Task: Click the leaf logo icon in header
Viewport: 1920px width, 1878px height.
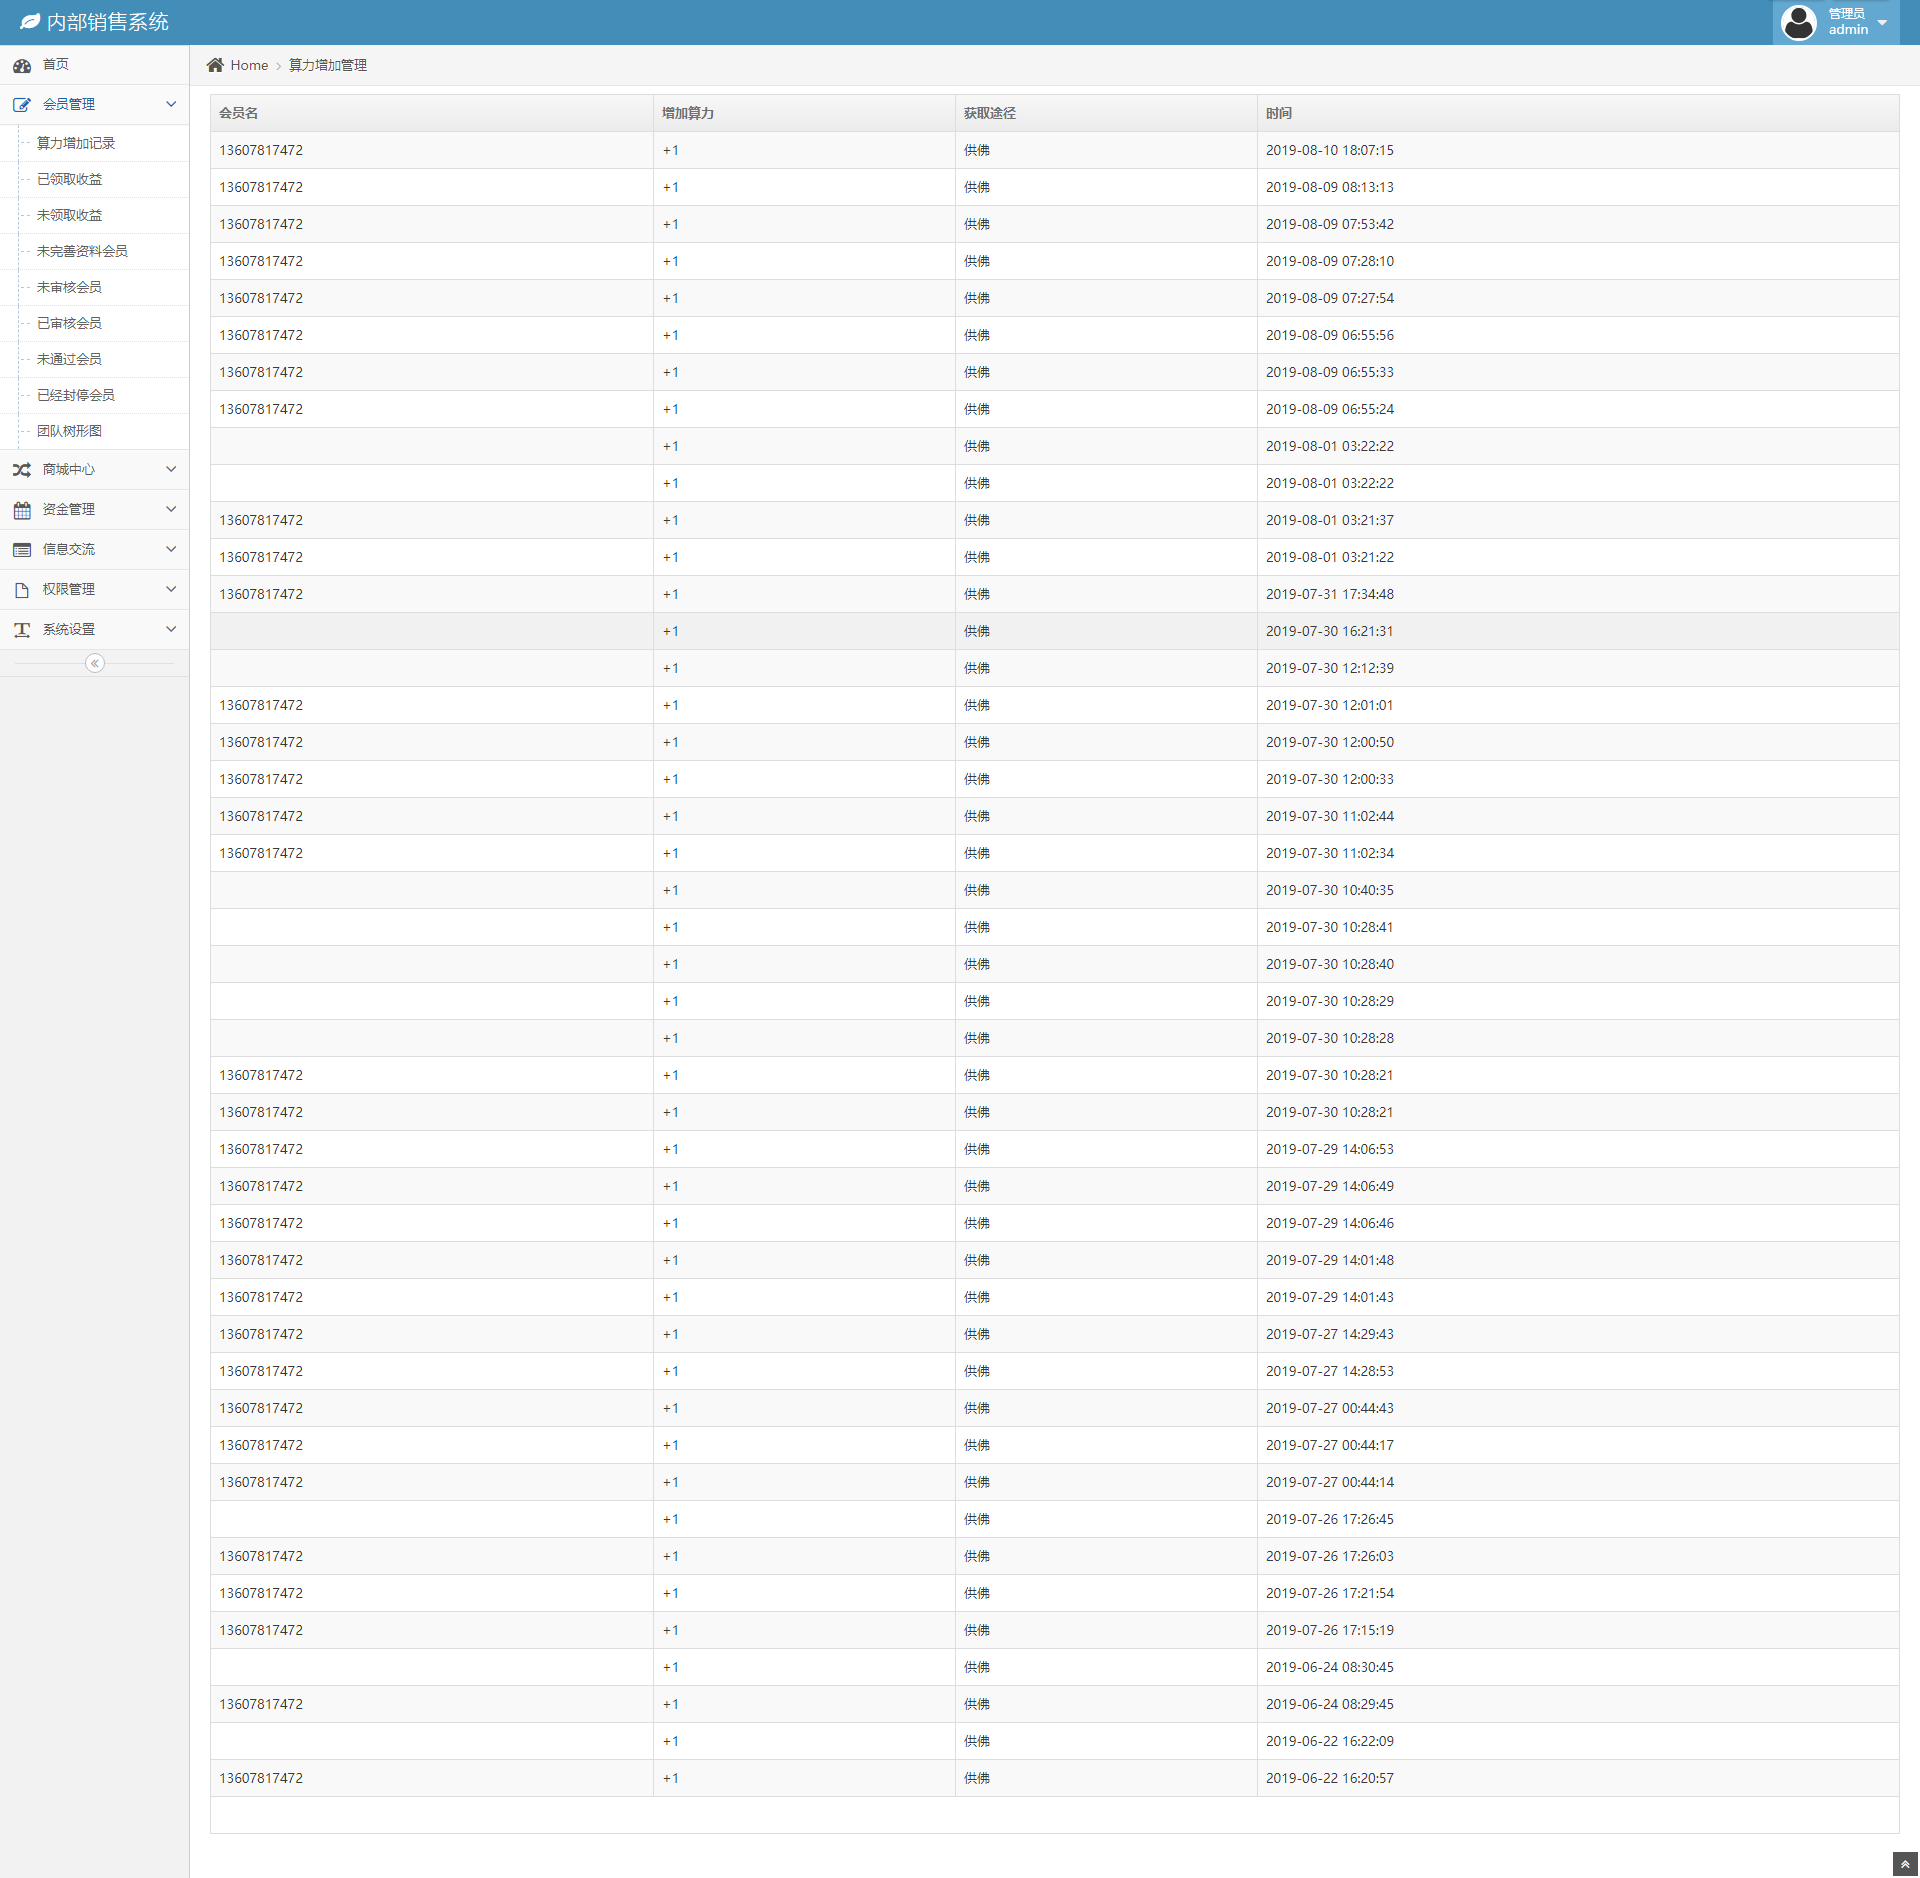Action: pos(30,22)
